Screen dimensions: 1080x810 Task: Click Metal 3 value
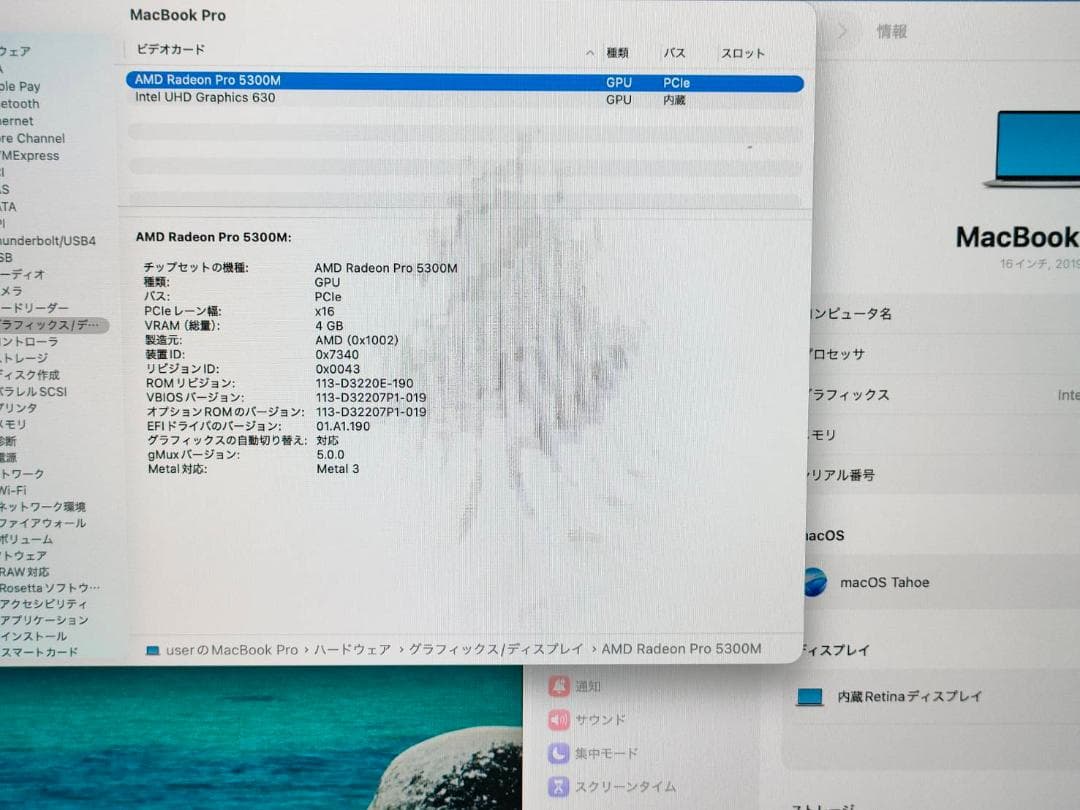(338, 469)
